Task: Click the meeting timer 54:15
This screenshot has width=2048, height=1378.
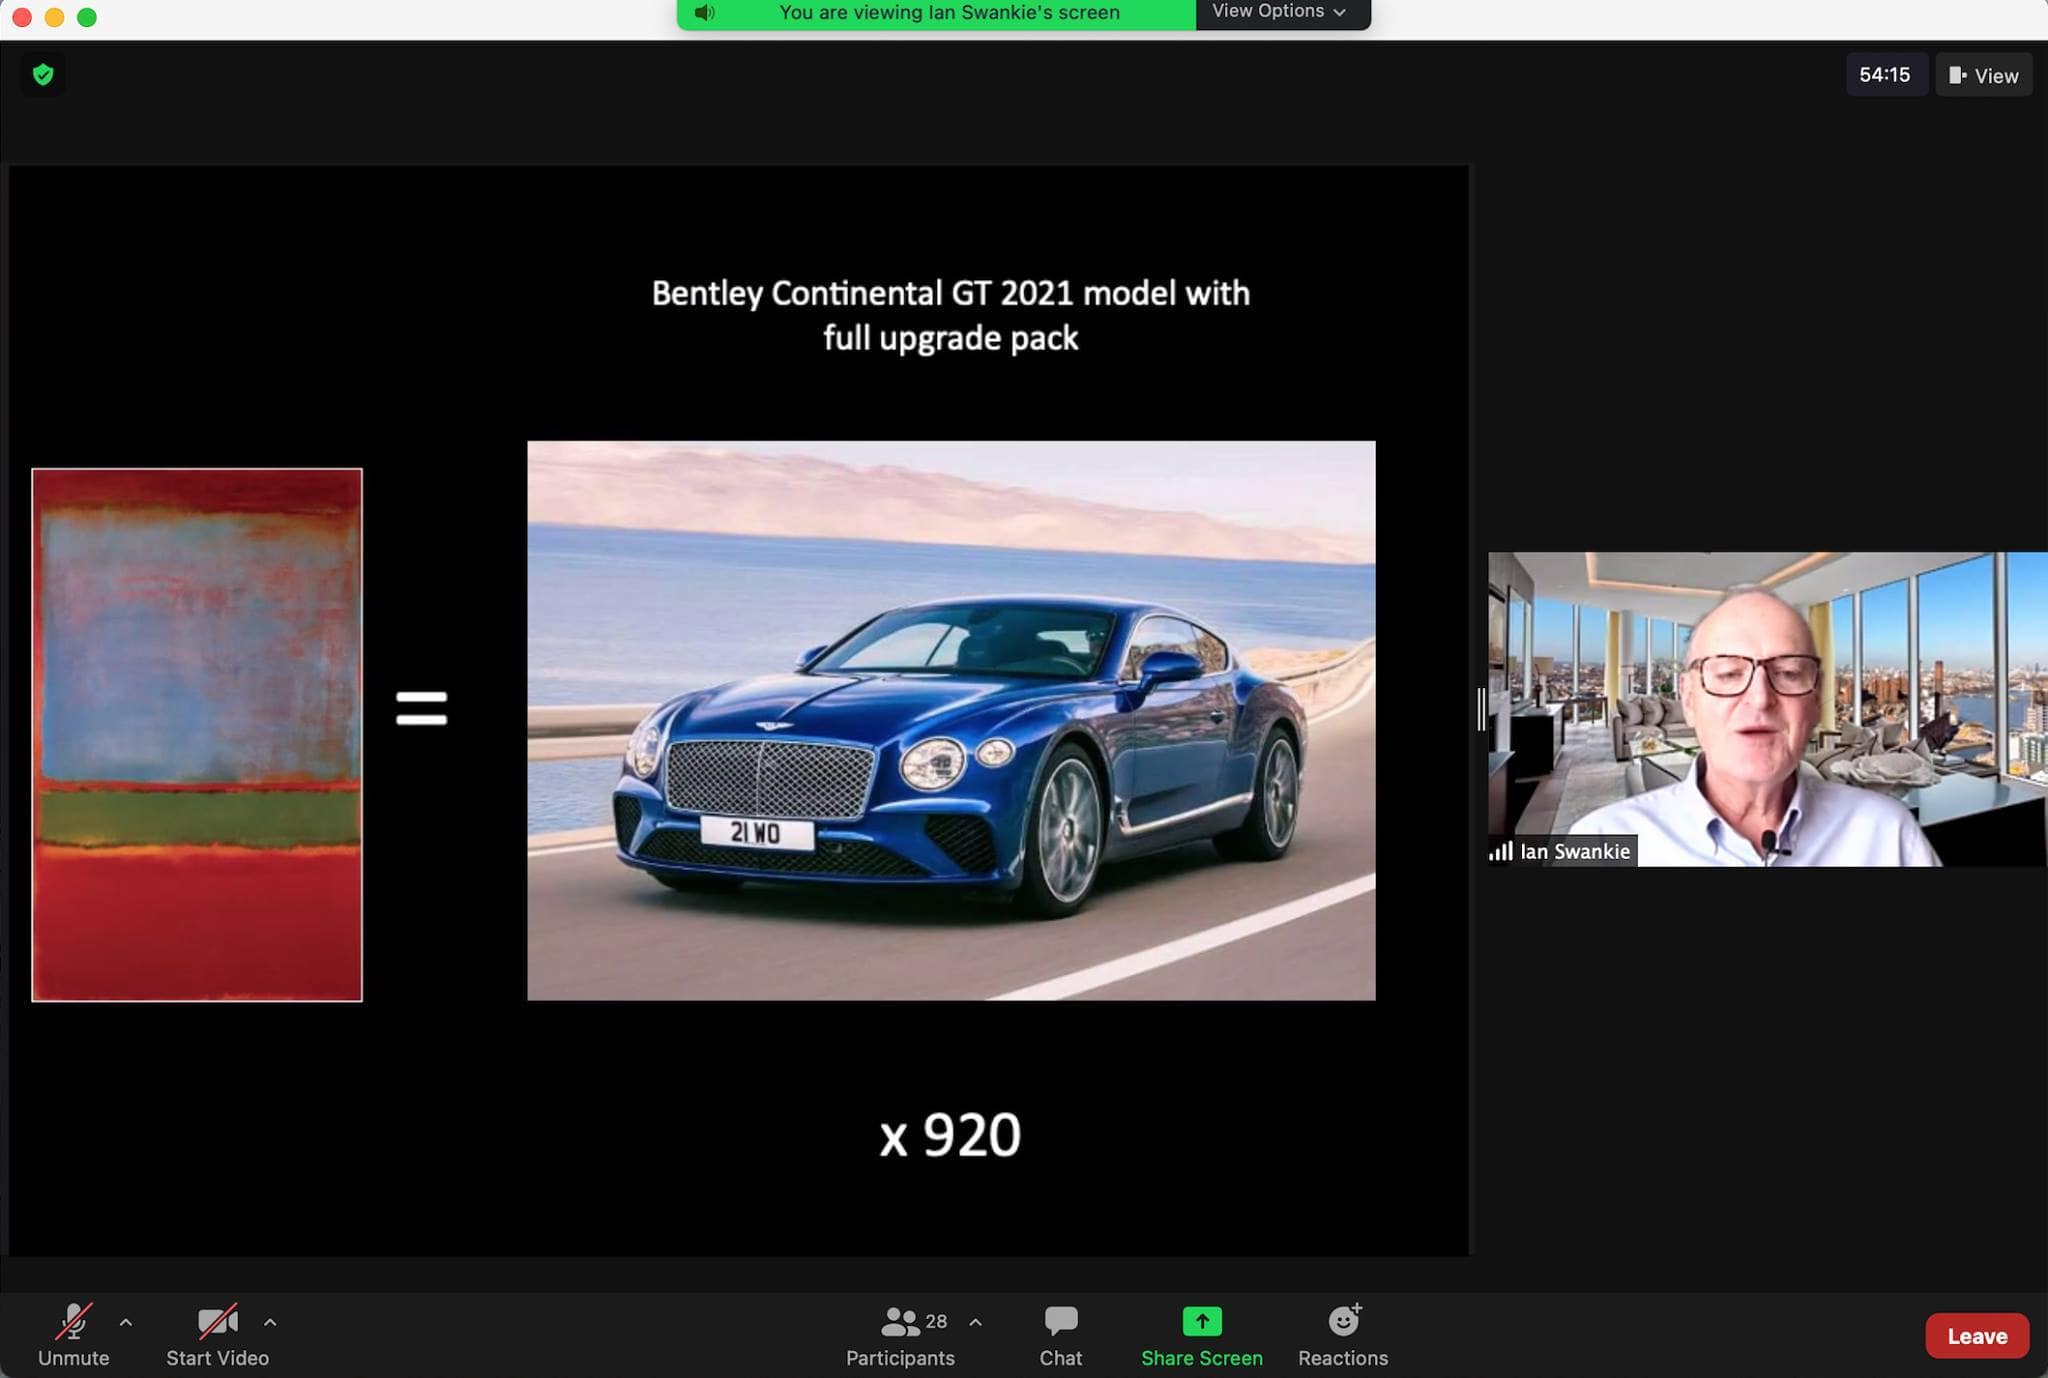Action: (1884, 75)
